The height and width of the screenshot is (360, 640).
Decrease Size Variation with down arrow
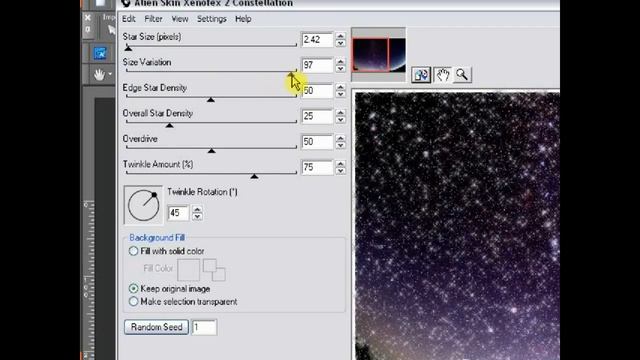pos(340,69)
